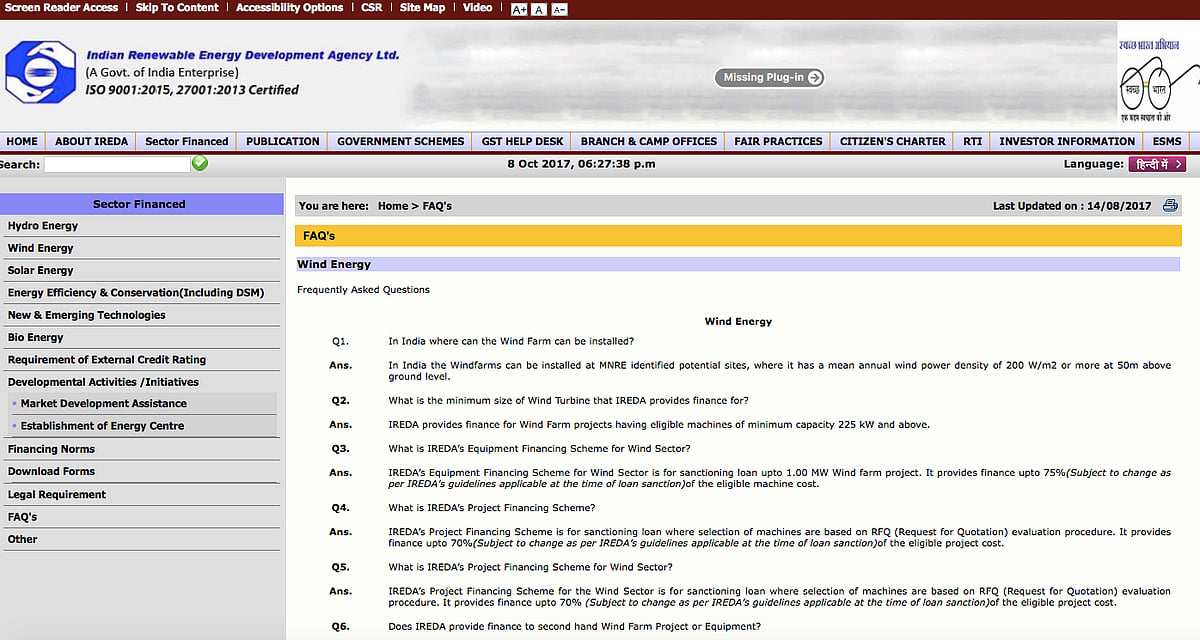Click the date and time display
Viewport: 1200px width, 640px height.
[582, 164]
